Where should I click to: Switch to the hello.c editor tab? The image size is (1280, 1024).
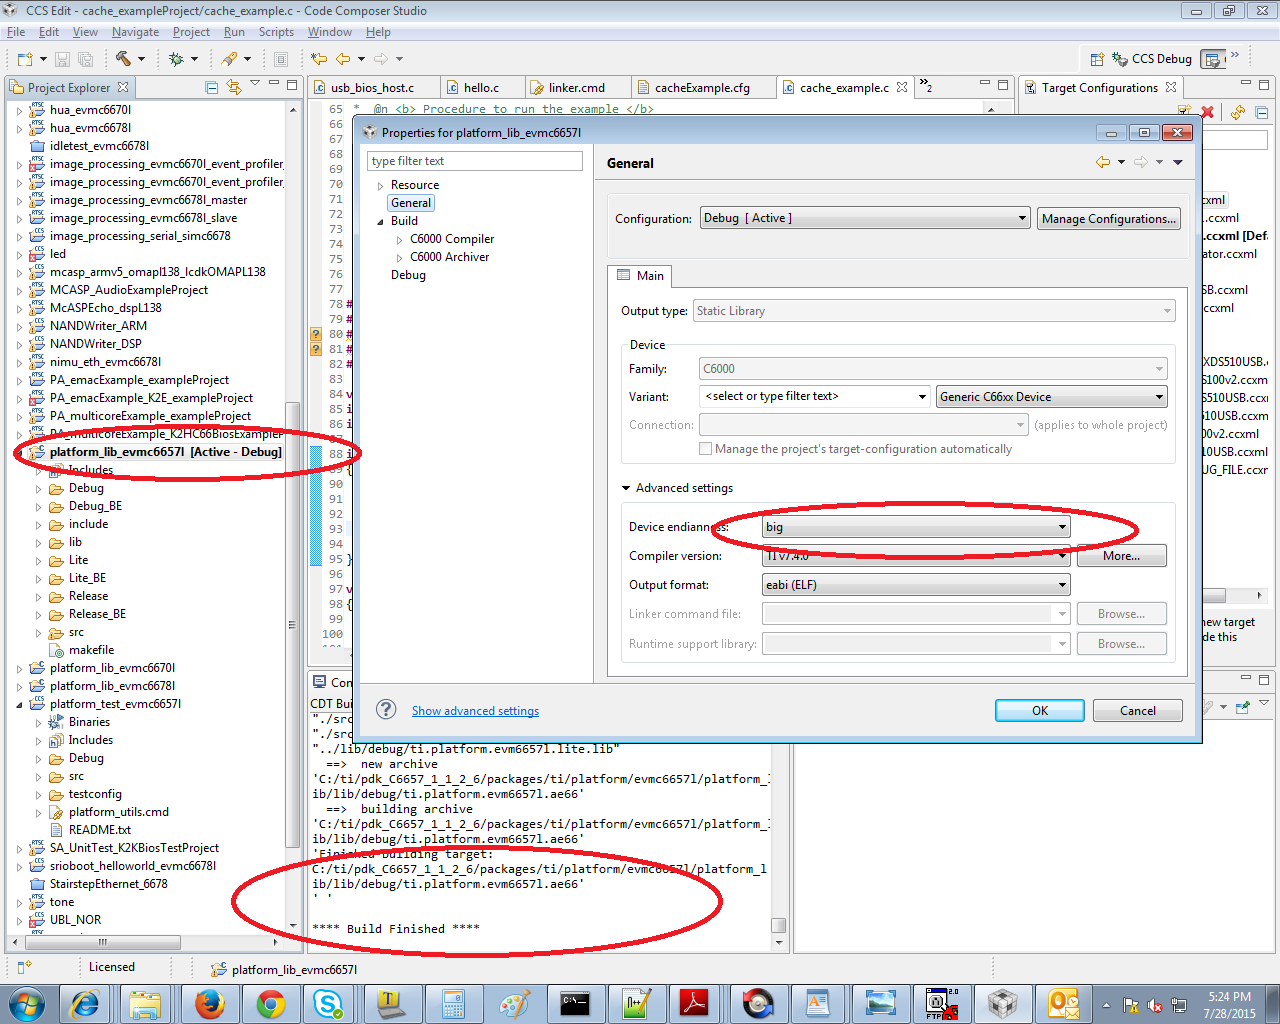481,88
